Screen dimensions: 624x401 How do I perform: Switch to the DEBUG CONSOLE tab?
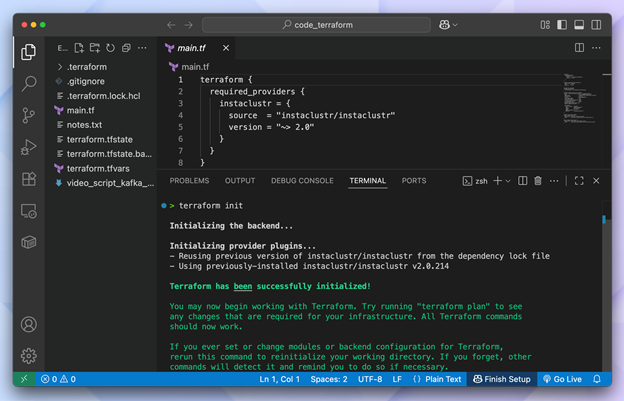302,181
